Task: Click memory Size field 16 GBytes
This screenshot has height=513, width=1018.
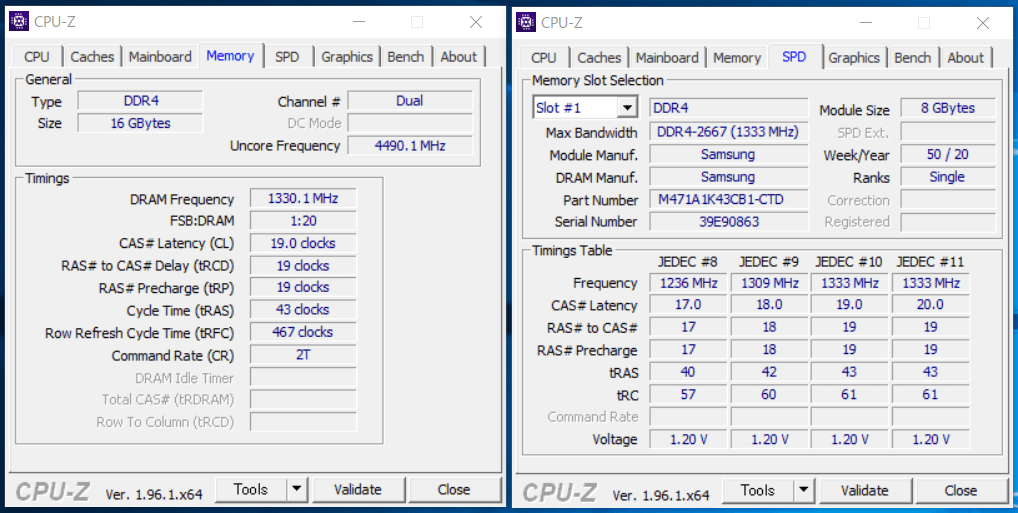Action: tap(140, 123)
